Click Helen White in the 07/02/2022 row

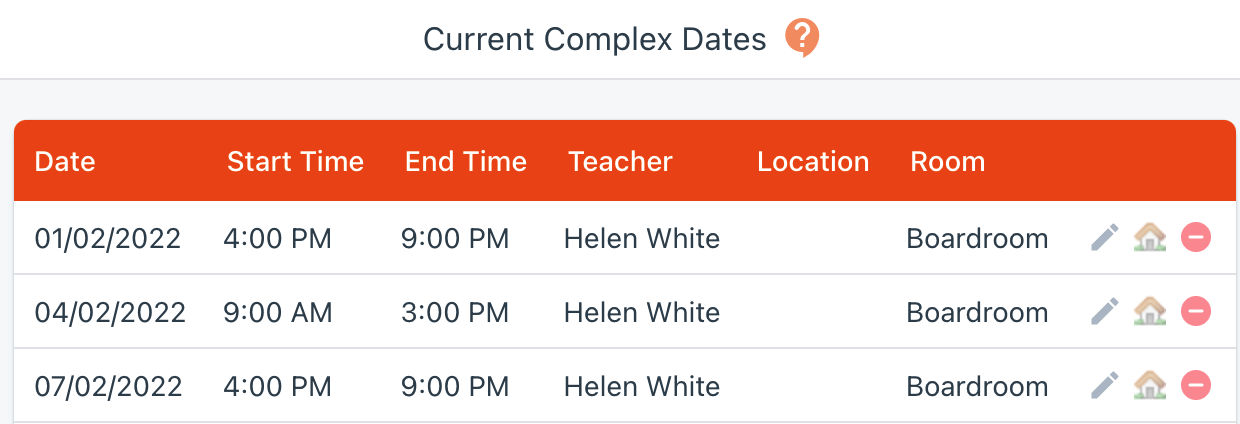[x=642, y=386]
